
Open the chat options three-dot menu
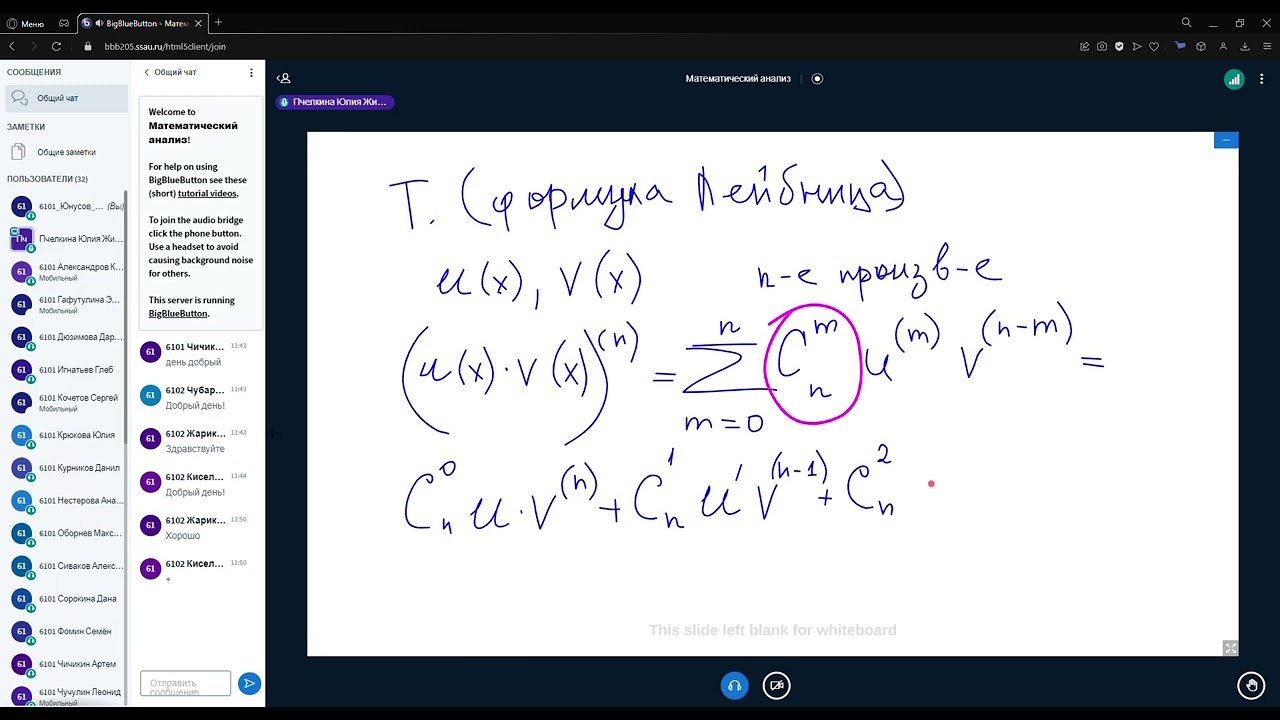[251, 72]
